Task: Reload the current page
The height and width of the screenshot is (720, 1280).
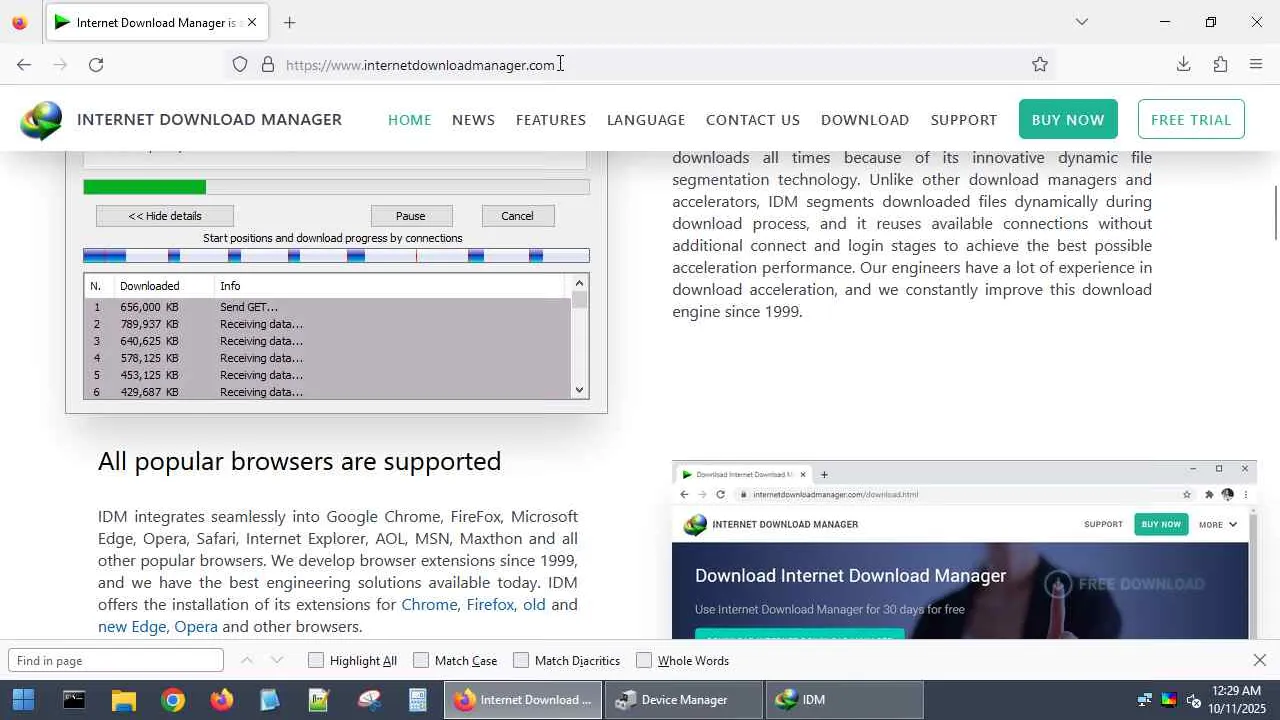Action: 96,64
